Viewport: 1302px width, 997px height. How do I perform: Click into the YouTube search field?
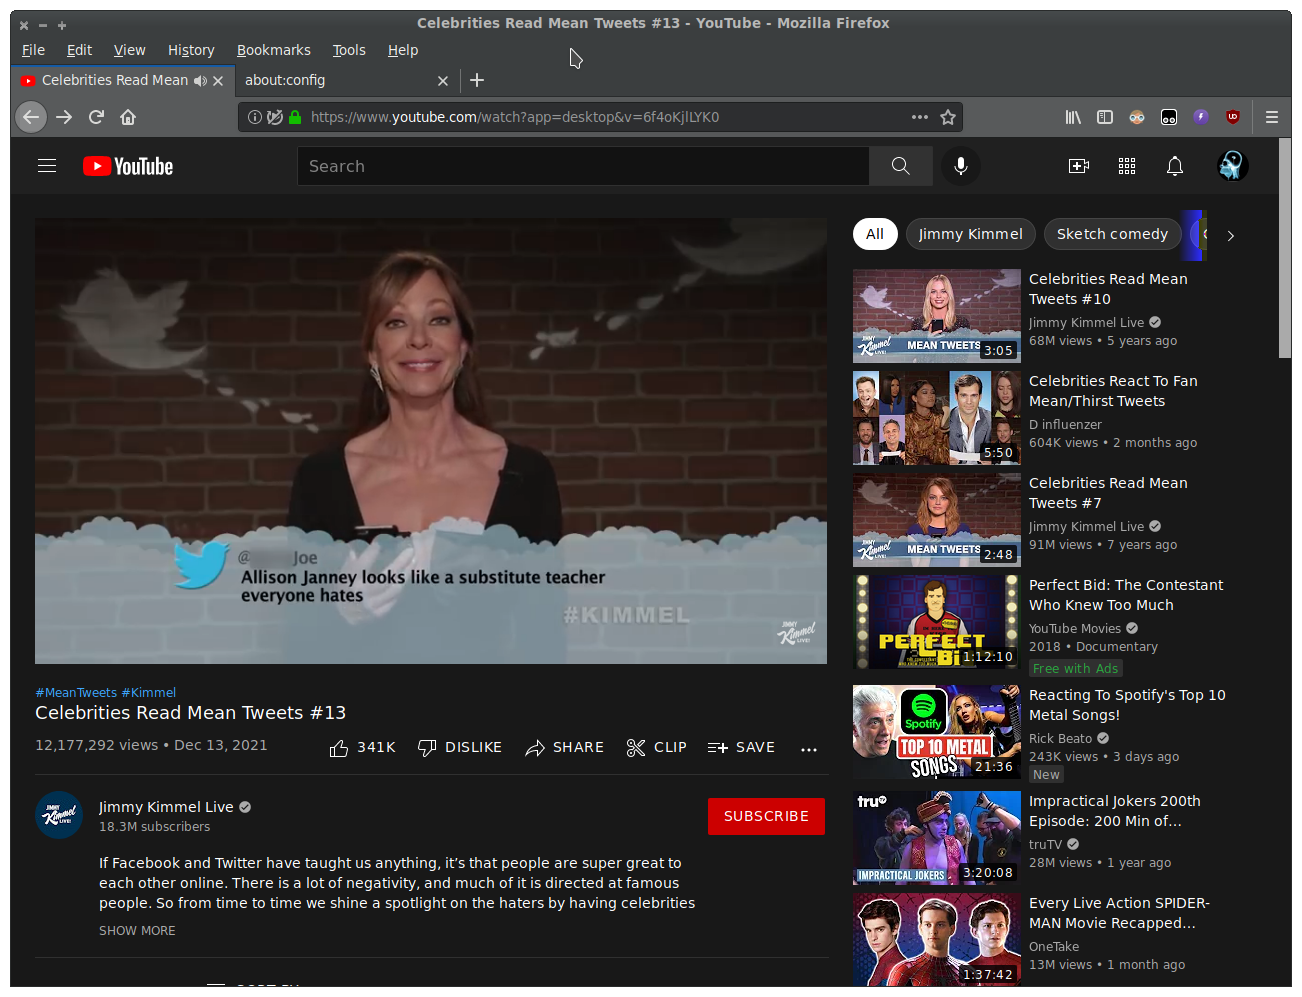tap(583, 166)
